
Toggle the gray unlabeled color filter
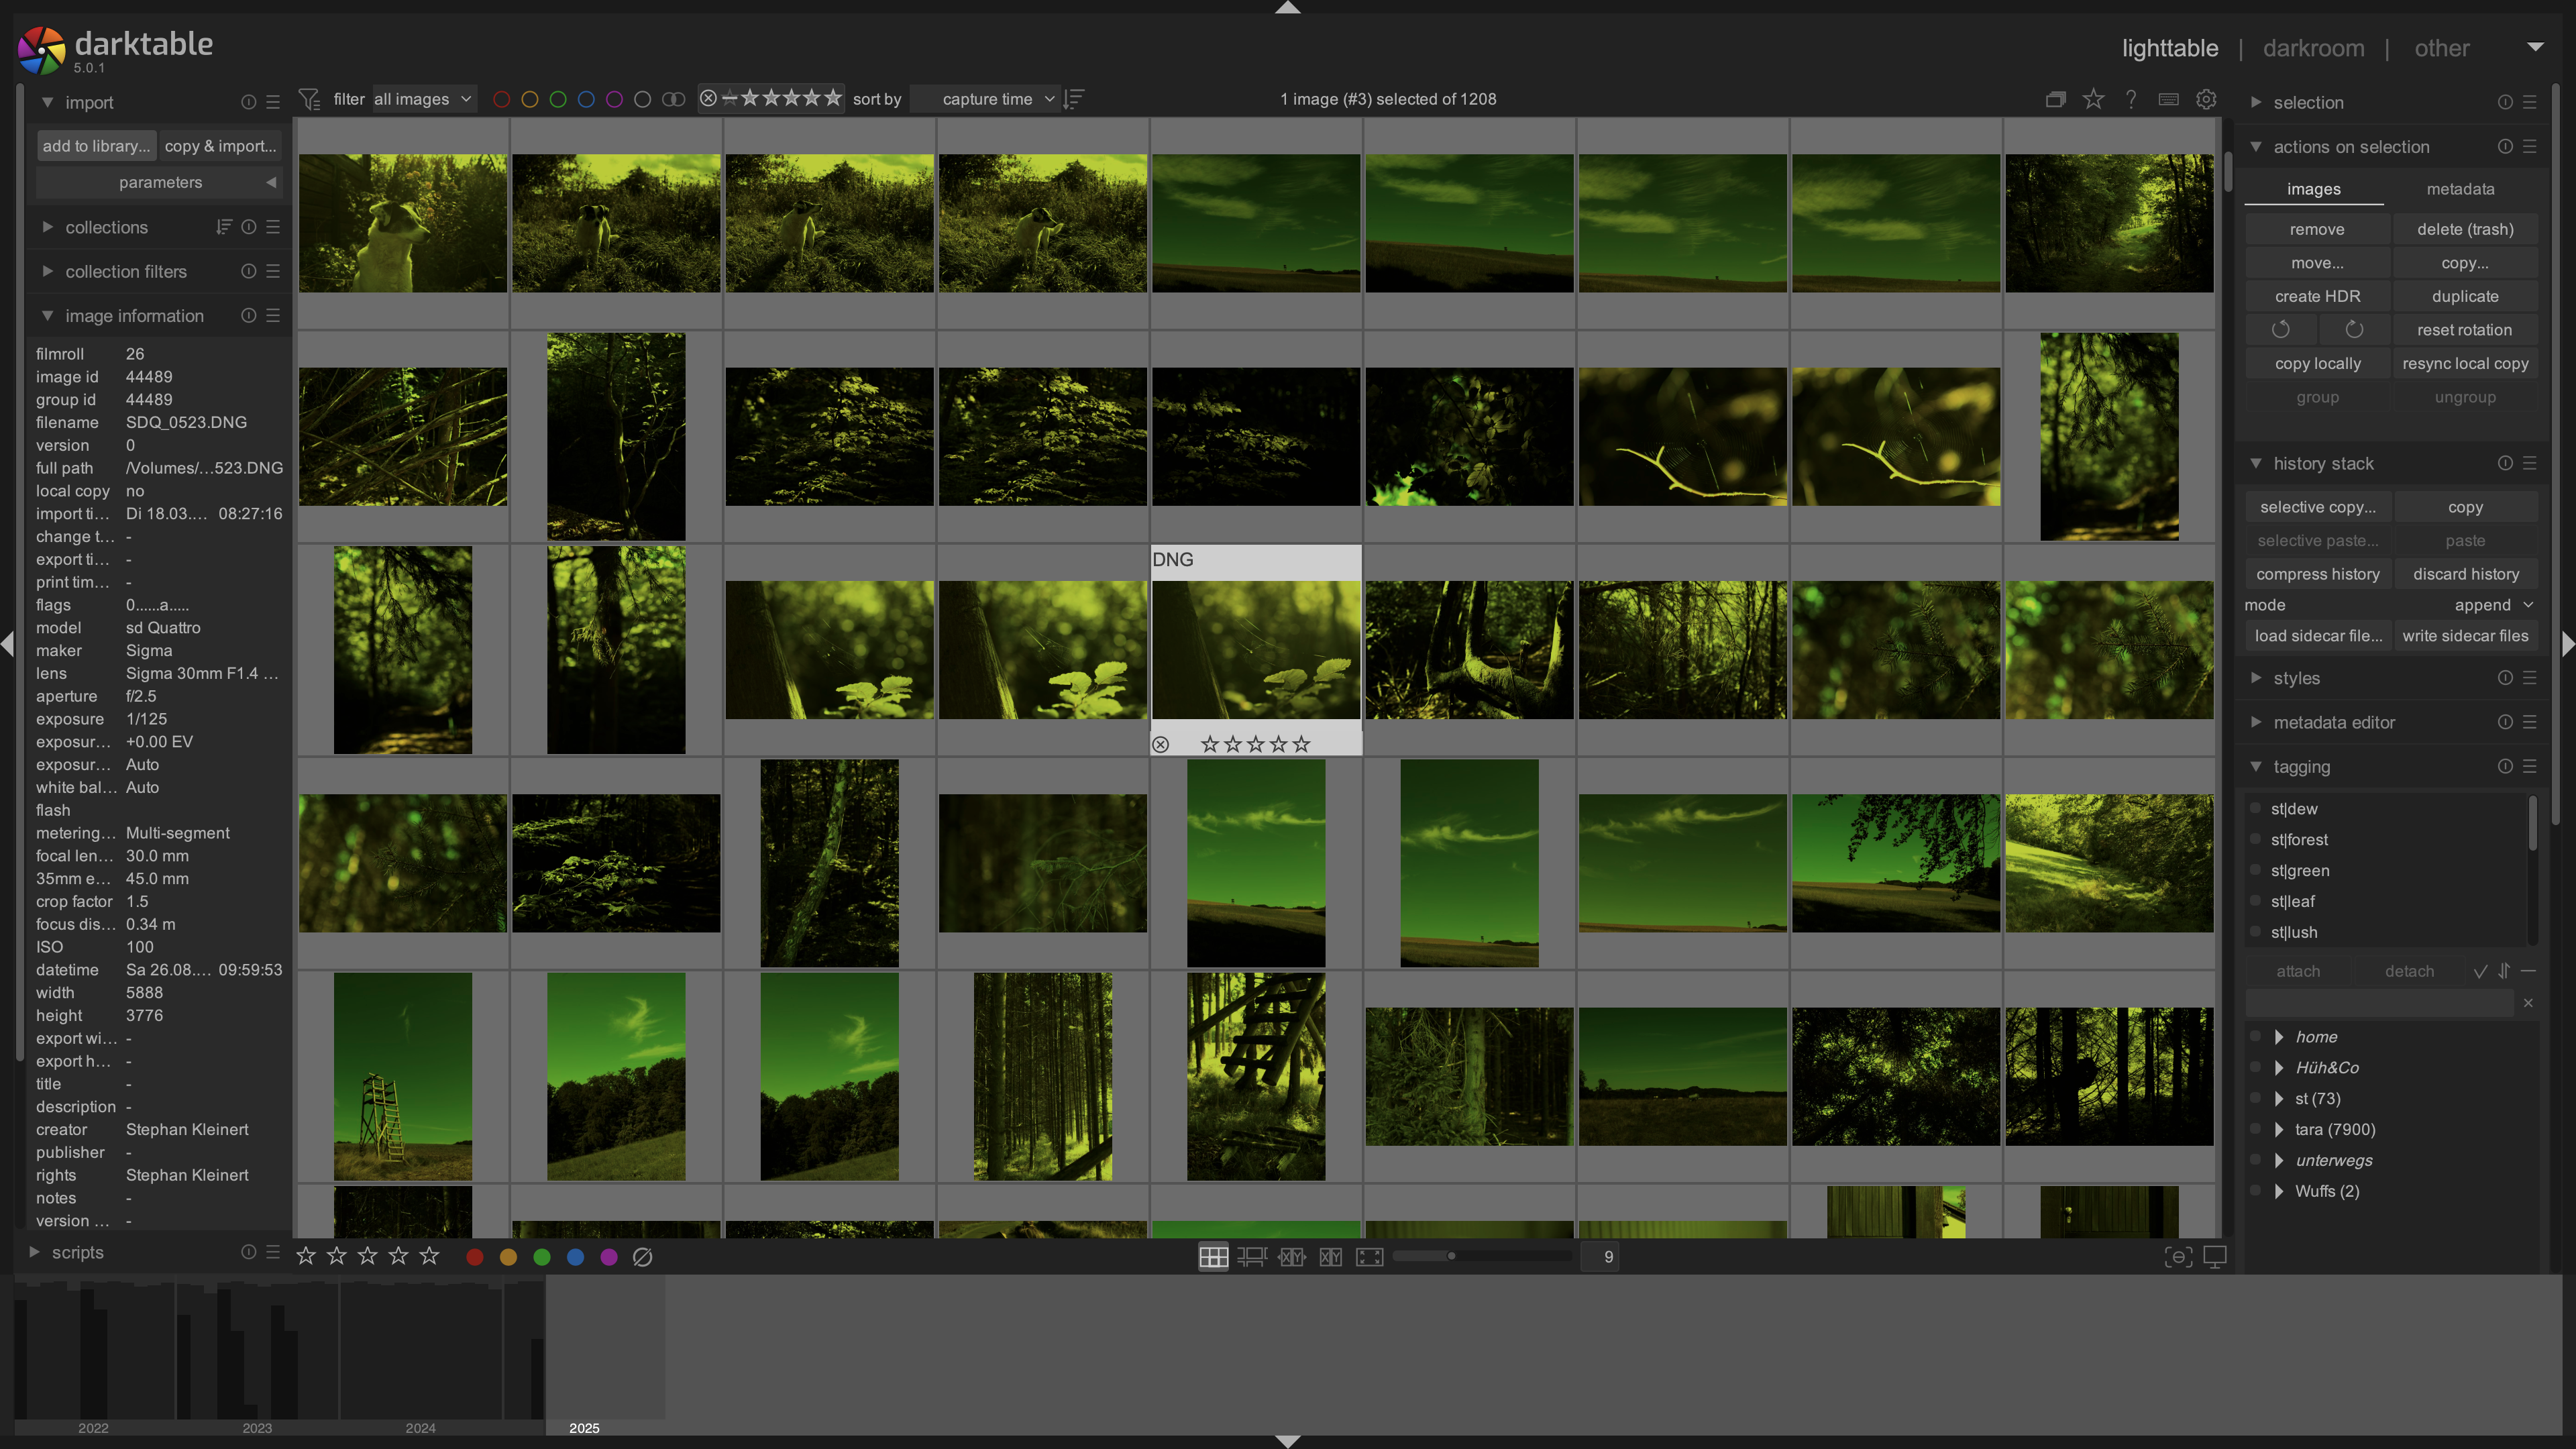point(642,99)
